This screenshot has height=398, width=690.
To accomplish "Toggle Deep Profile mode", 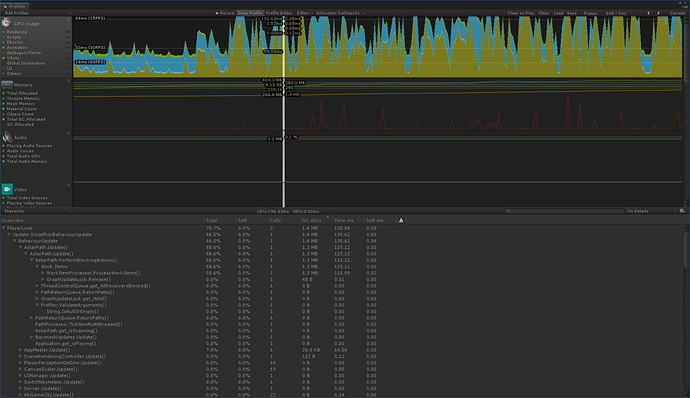I will pos(250,13).
